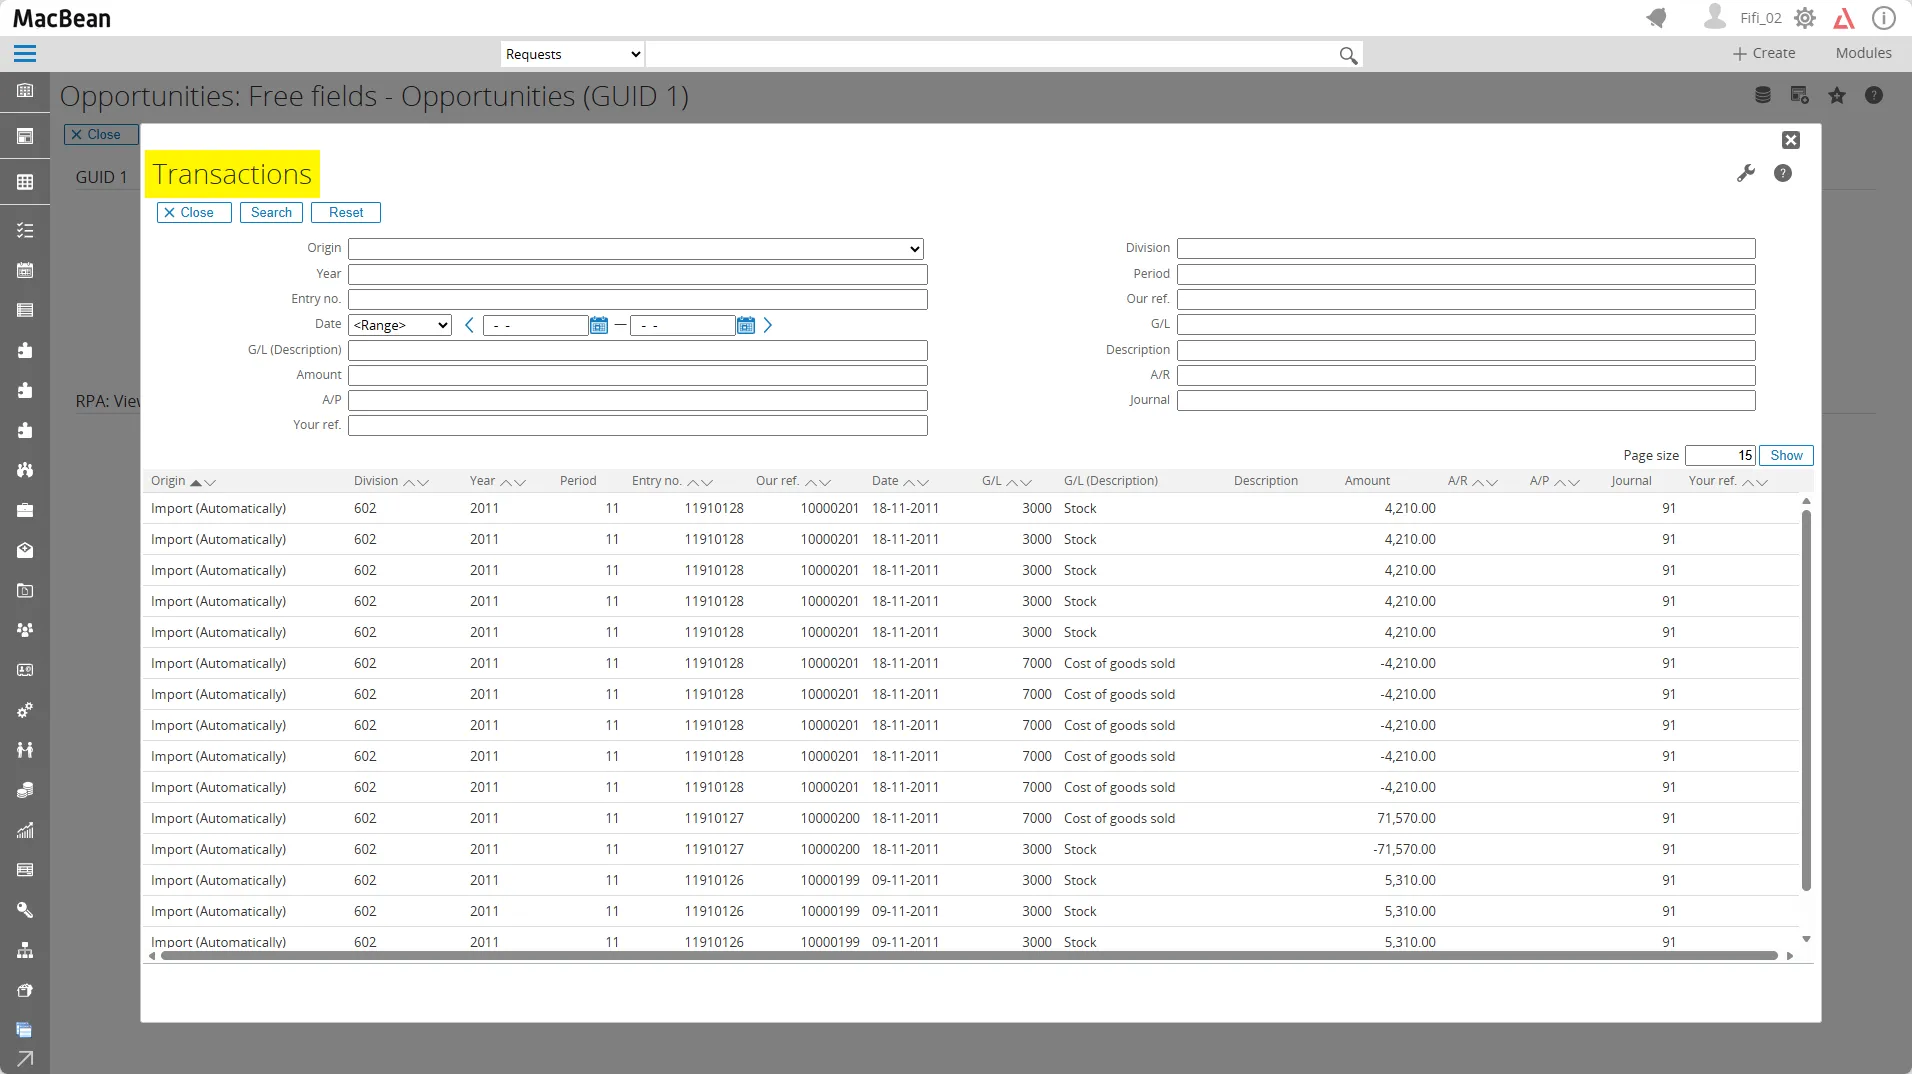Click the Entry no. input field

[637, 299]
